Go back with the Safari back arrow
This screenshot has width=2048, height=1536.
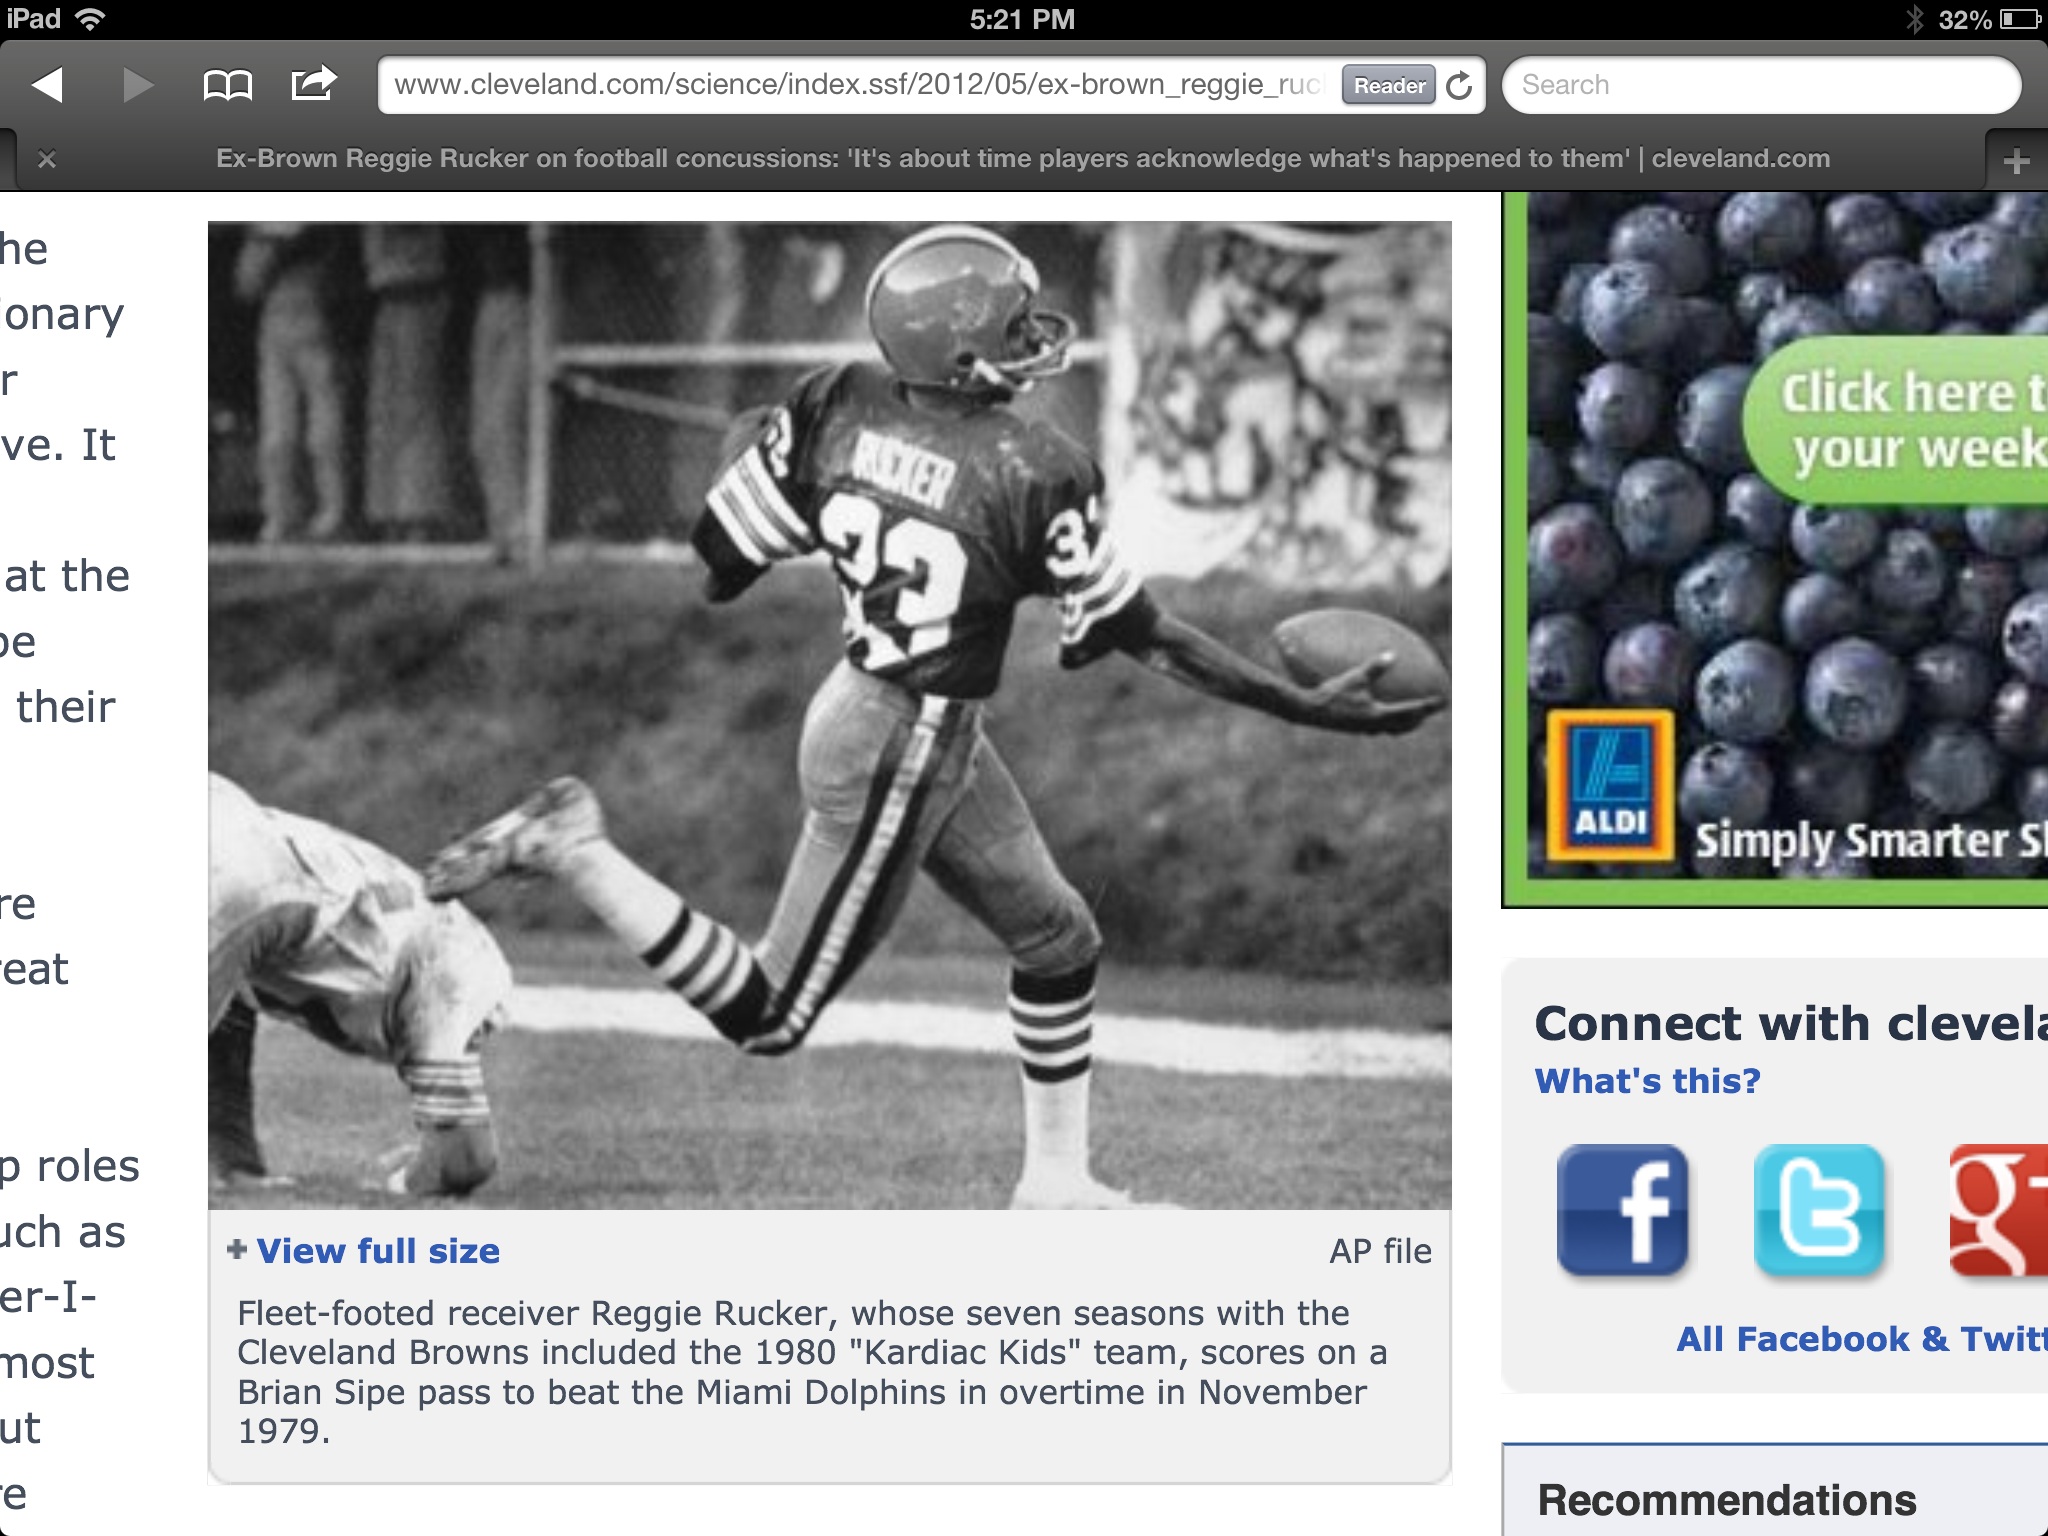point(47,85)
